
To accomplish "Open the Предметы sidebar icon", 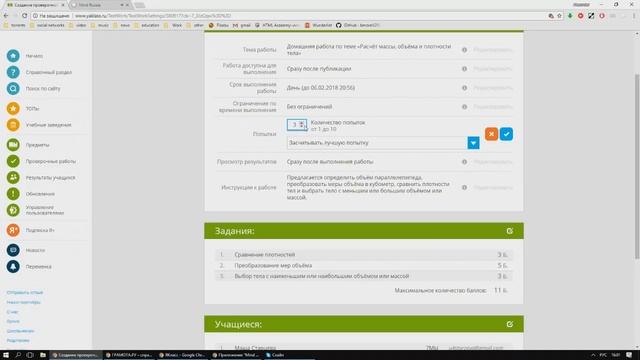I will [x=13, y=145].
